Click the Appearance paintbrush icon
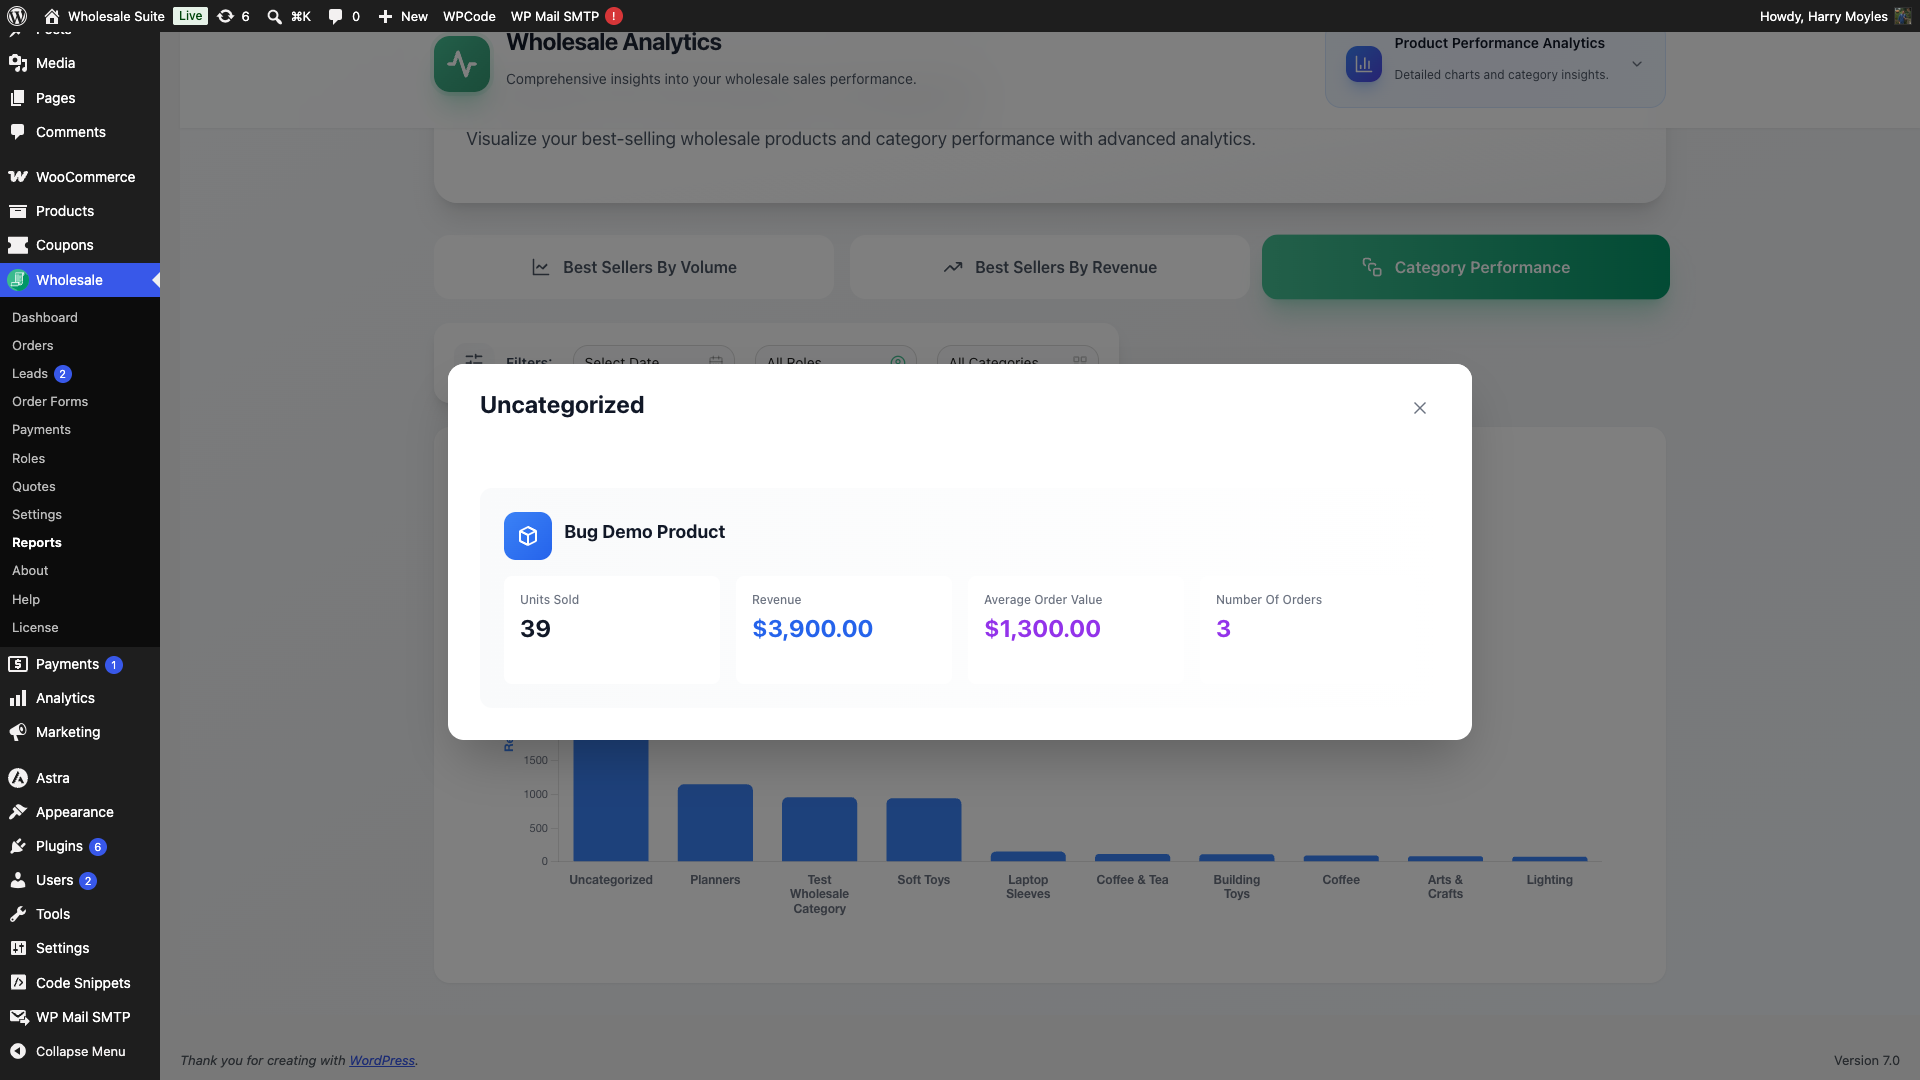1920x1080 pixels. click(x=18, y=812)
